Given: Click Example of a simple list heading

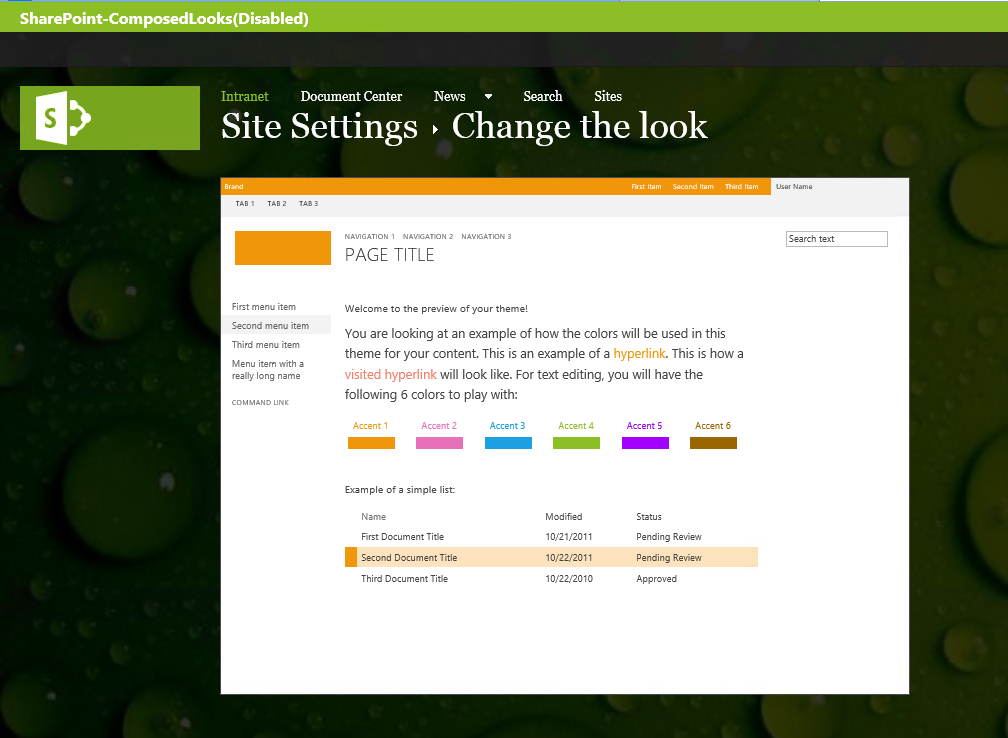Looking at the screenshot, I should pyautogui.click(x=400, y=490).
